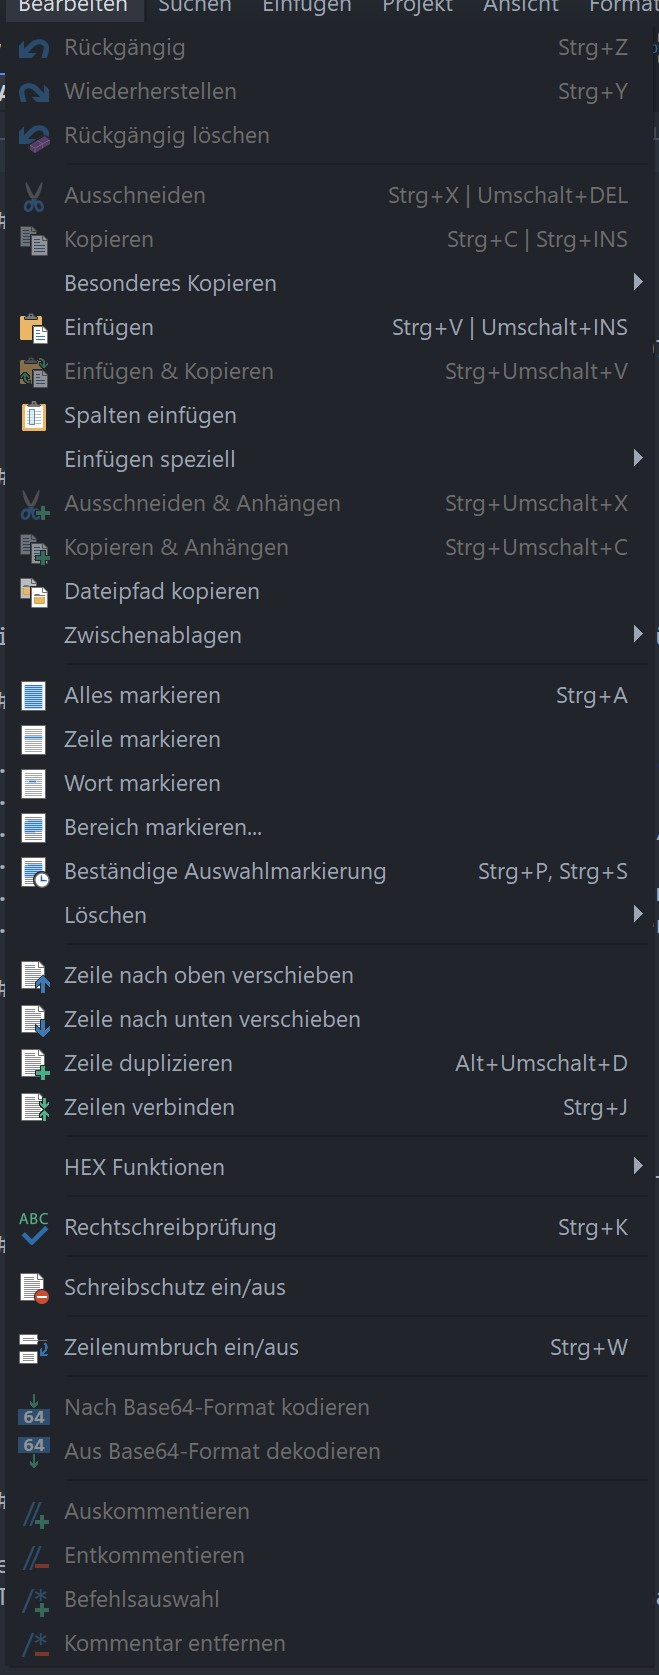The image size is (659, 1675).
Task: Expand the HEX Funktionen submenu arrow
Action: click(638, 1167)
